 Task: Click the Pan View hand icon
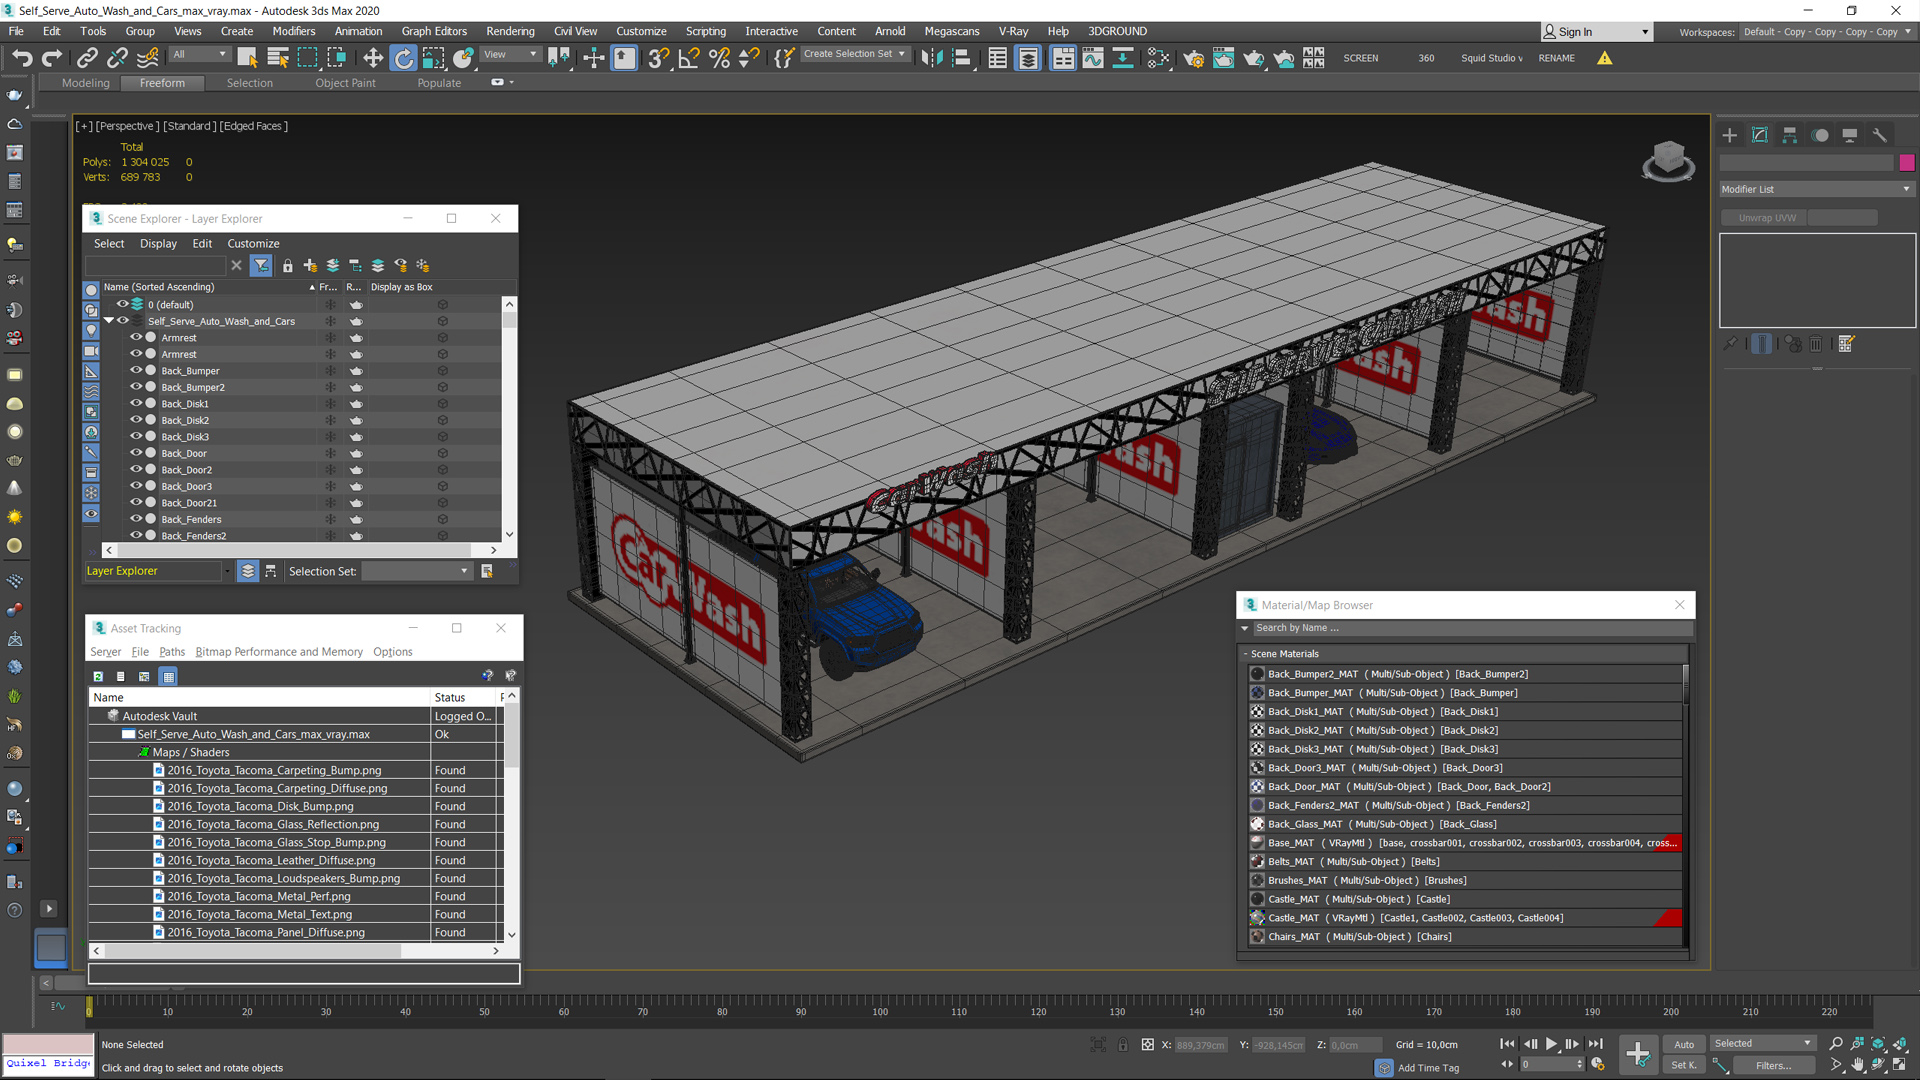pos(1857,1065)
